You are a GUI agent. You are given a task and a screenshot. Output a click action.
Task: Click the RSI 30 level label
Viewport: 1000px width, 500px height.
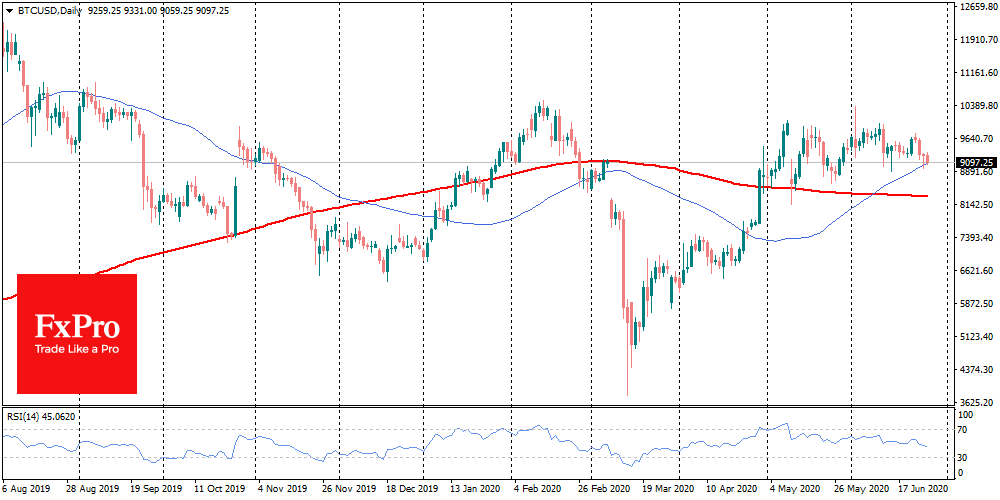click(x=964, y=458)
